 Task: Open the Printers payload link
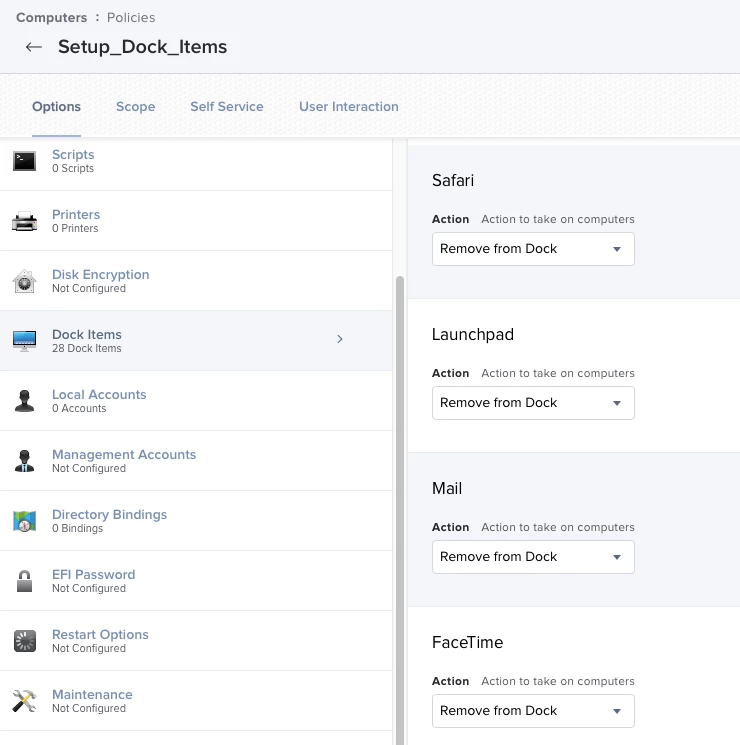tap(76, 214)
